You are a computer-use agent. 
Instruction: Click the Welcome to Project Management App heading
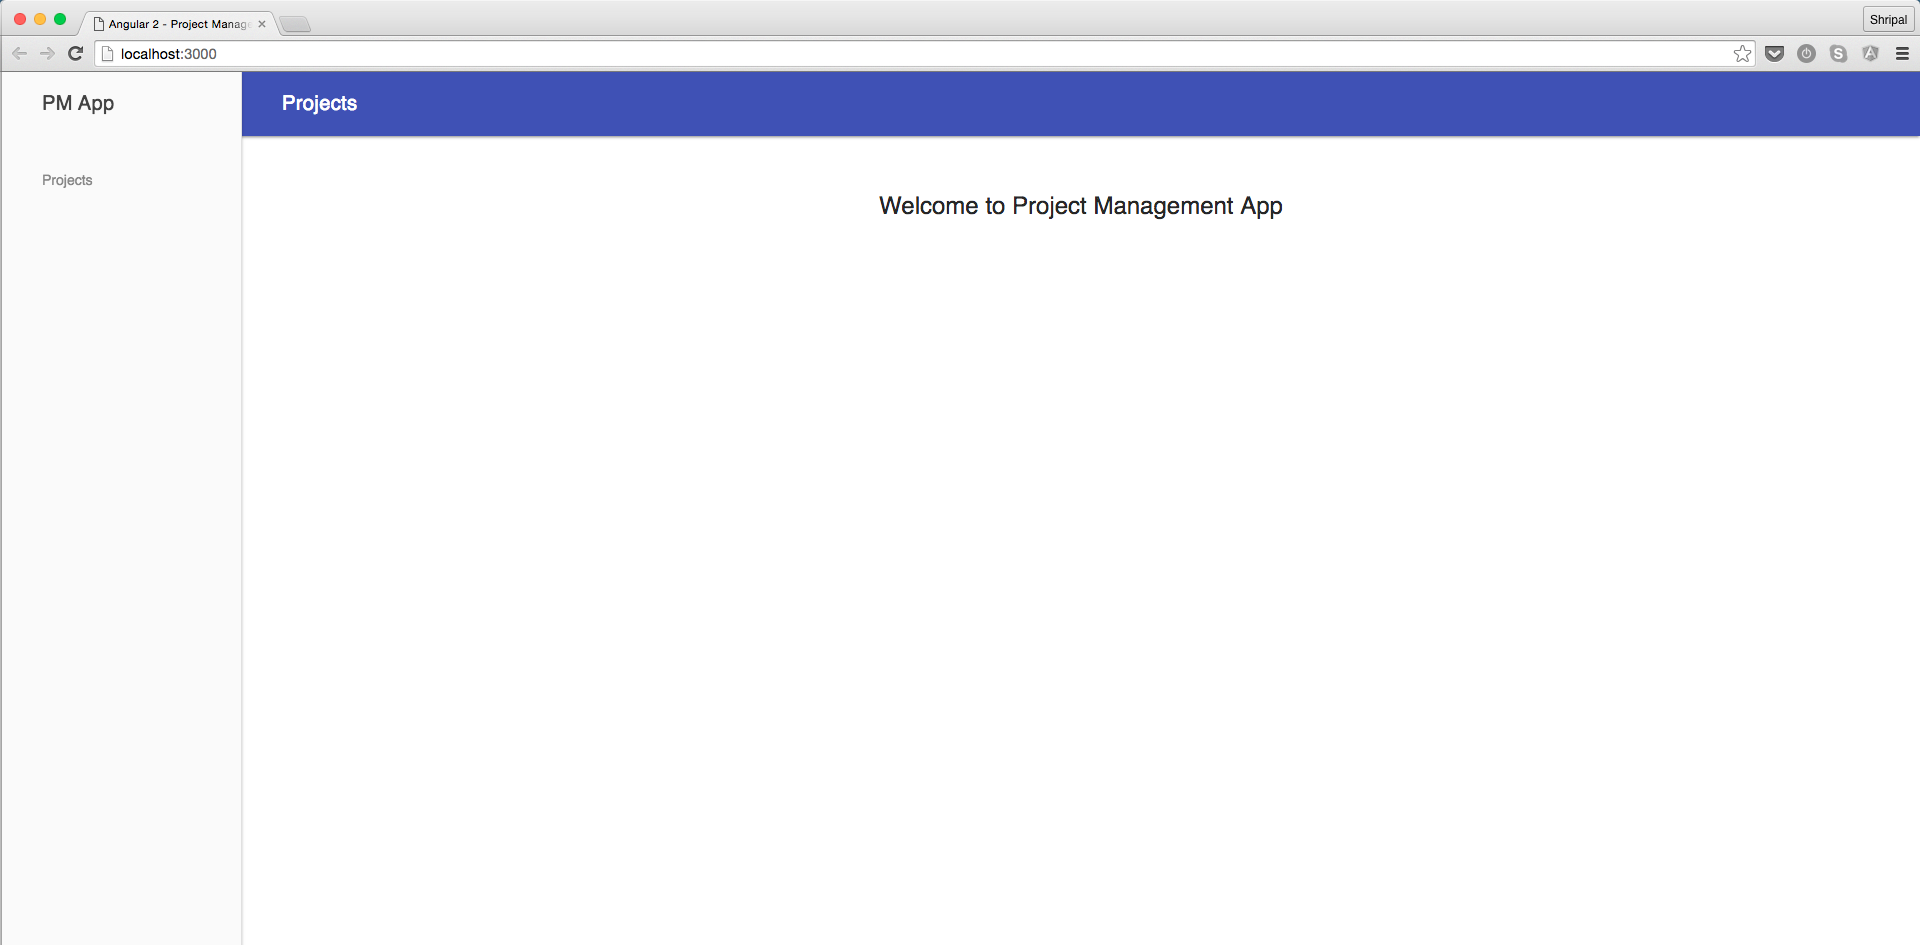click(1081, 206)
